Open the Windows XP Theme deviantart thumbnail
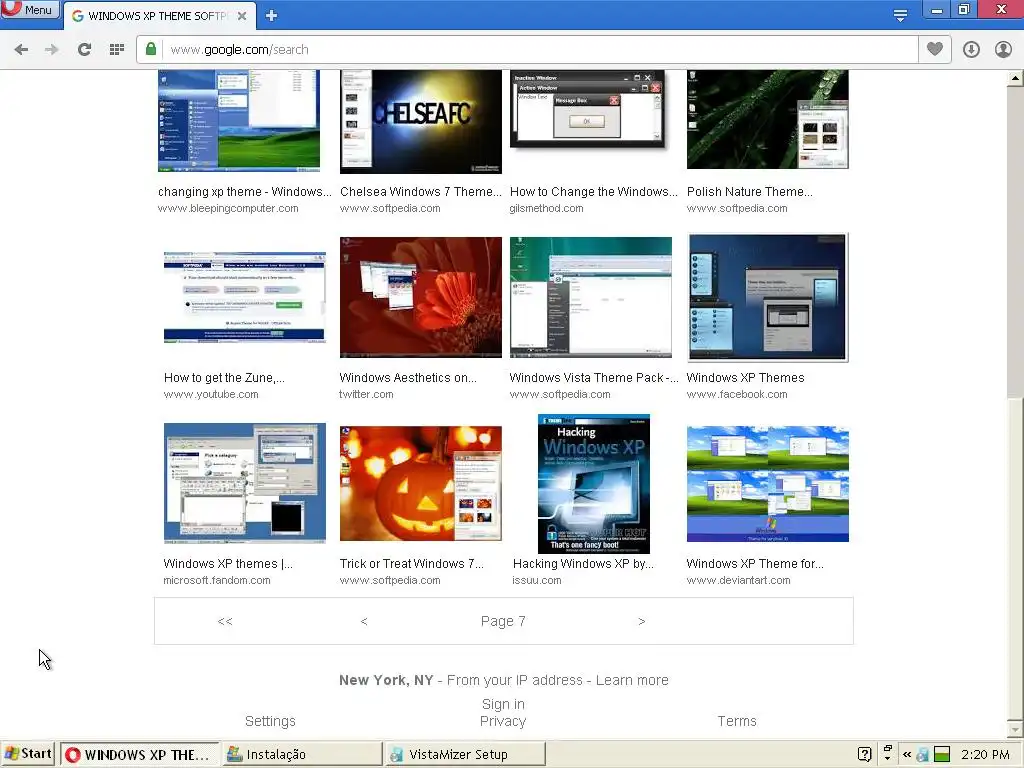The image size is (1024, 768). (767, 484)
